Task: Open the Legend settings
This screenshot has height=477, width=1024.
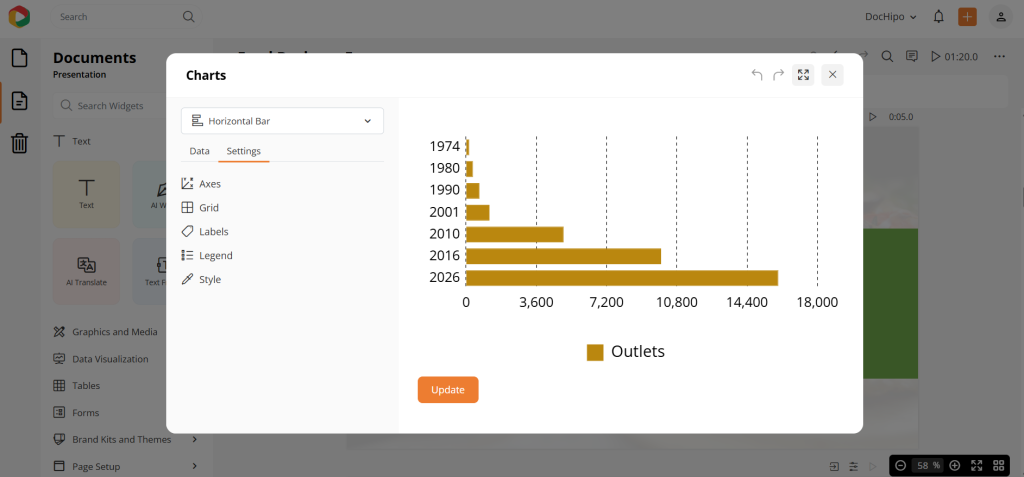Action: [x=207, y=255]
